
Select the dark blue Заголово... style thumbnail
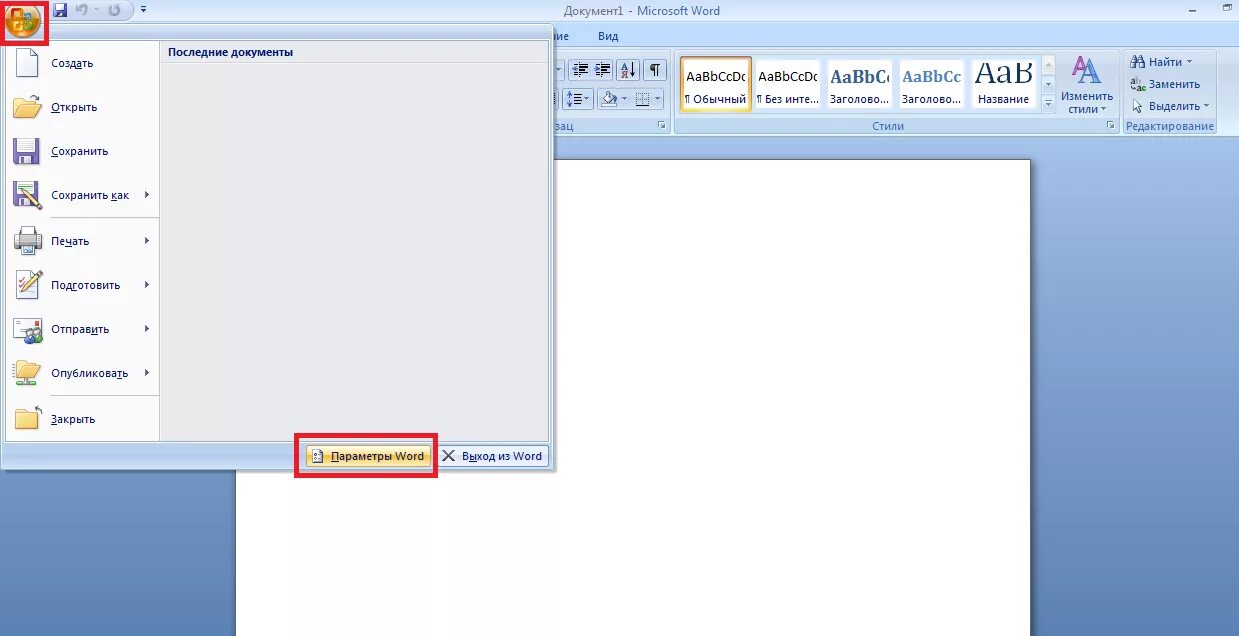pyautogui.click(x=860, y=84)
